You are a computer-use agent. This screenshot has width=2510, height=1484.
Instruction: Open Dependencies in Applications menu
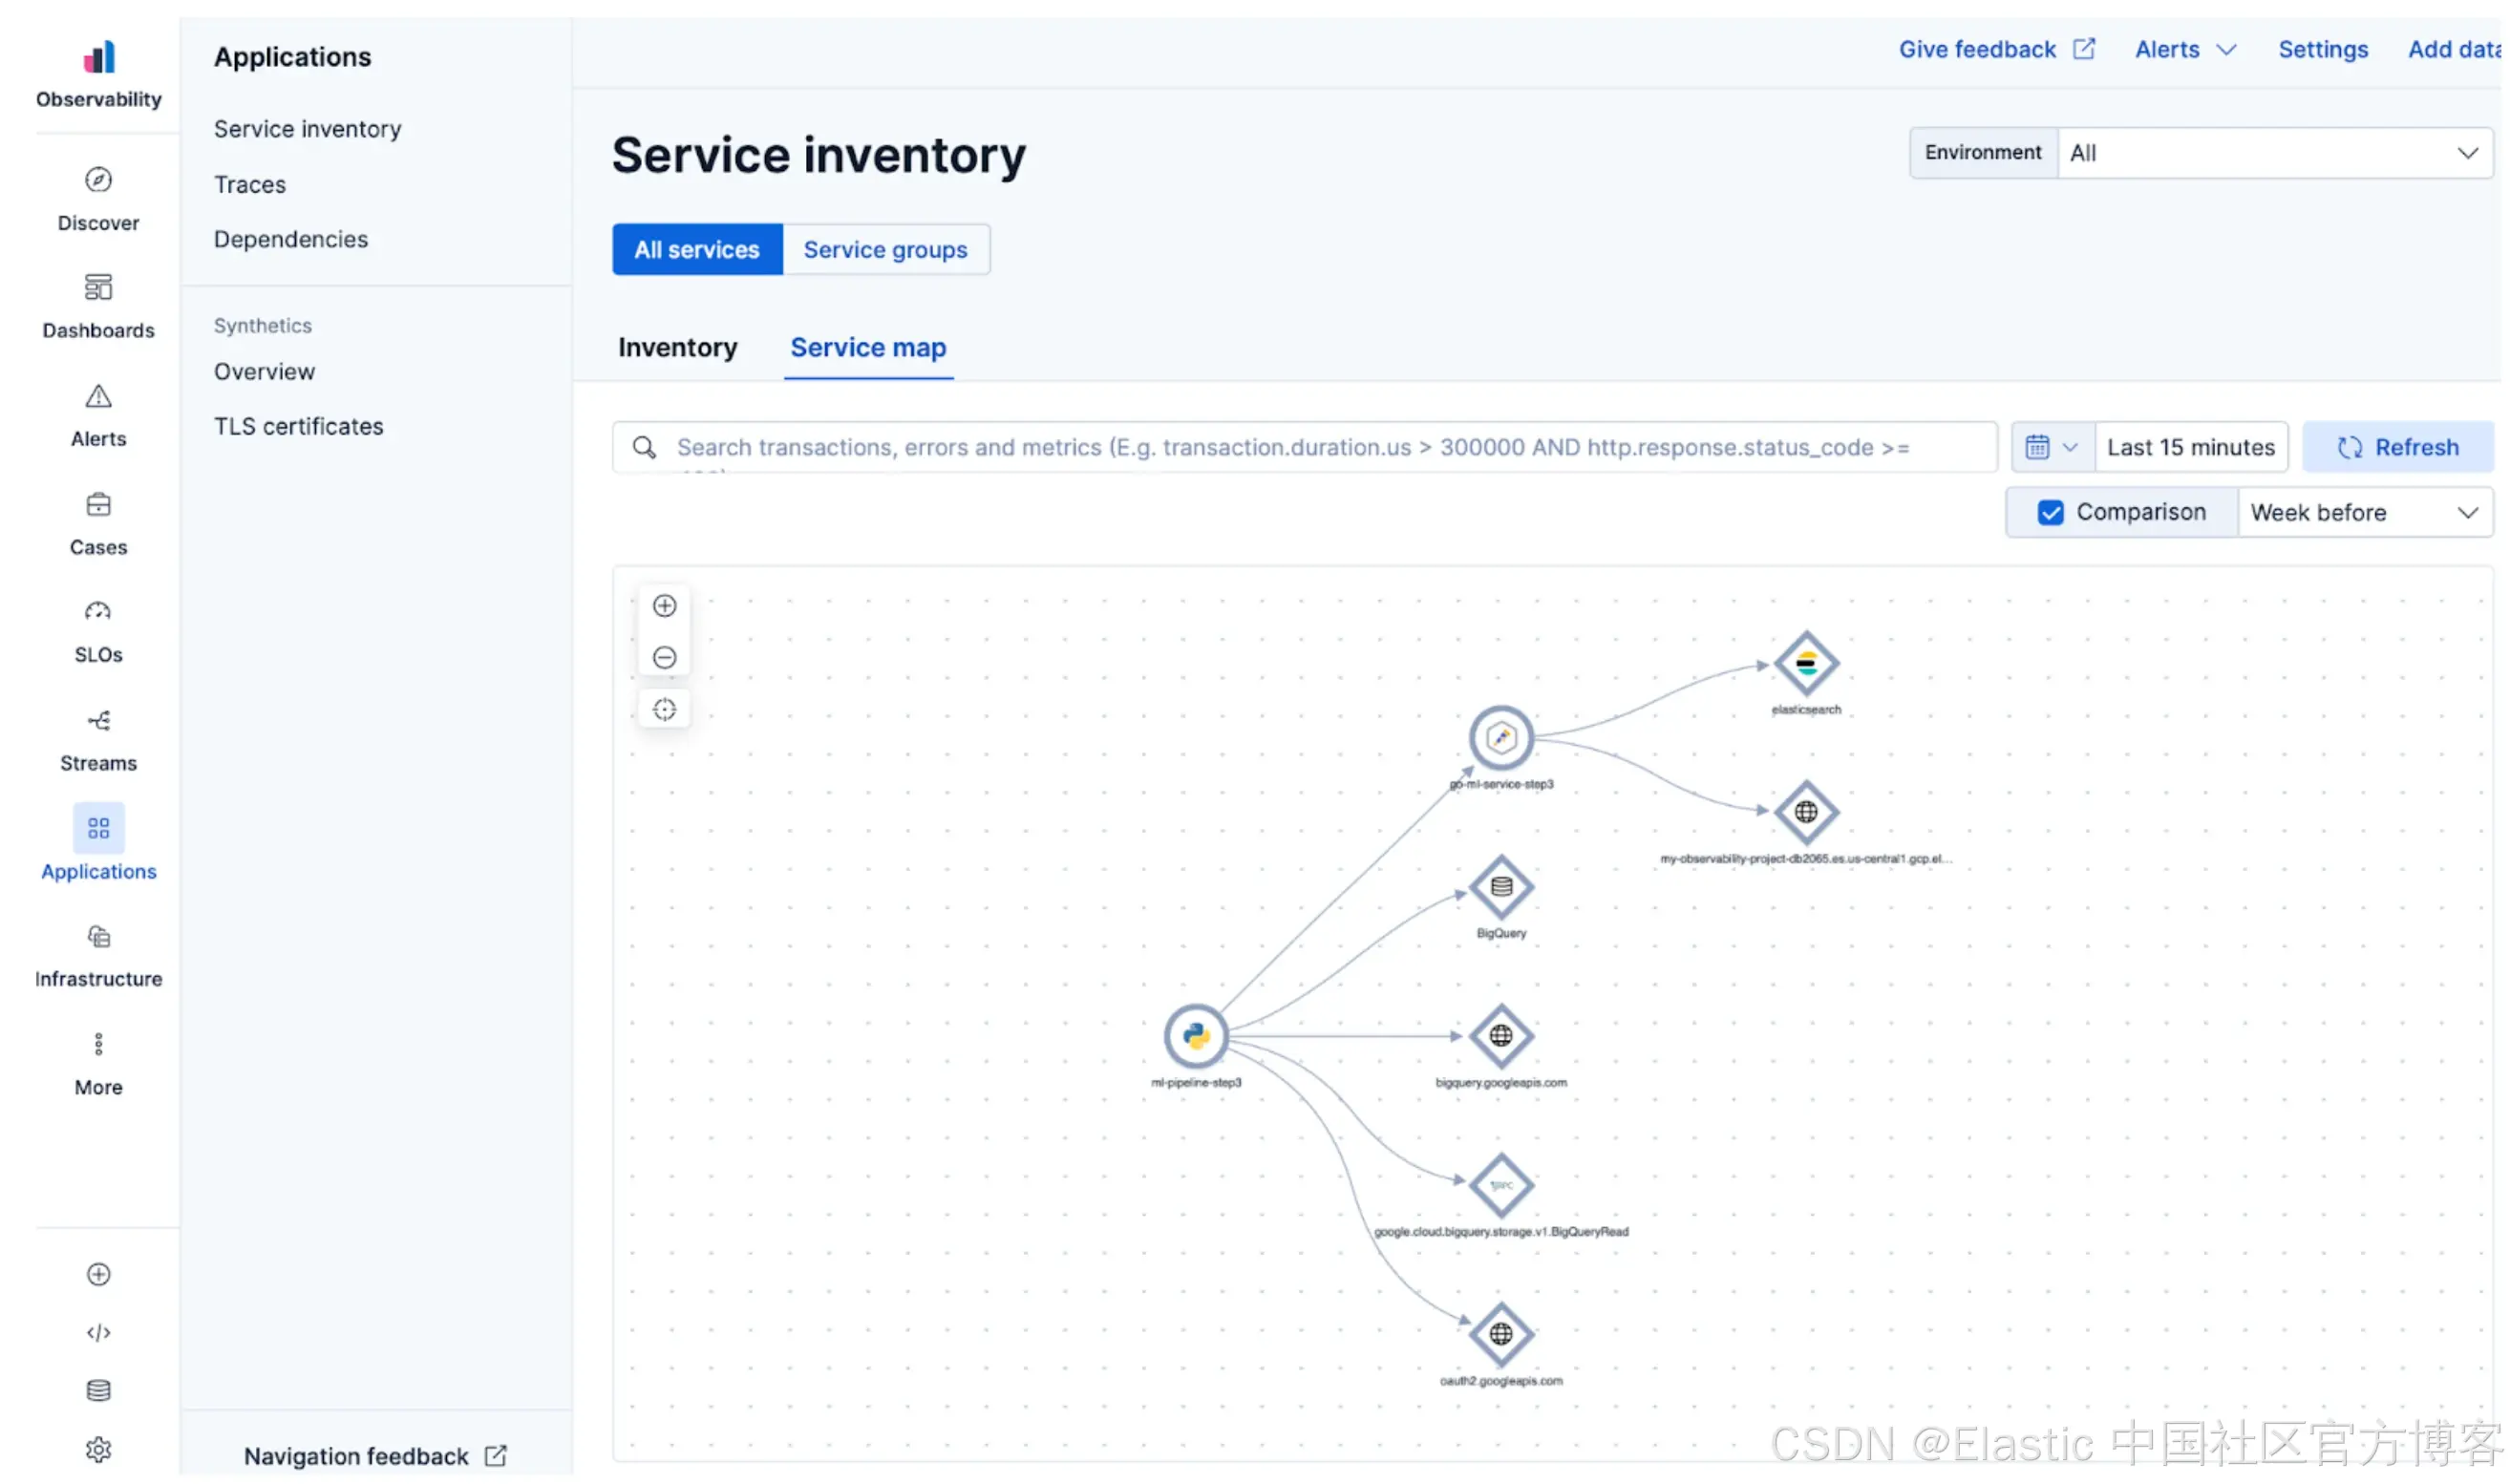(291, 240)
